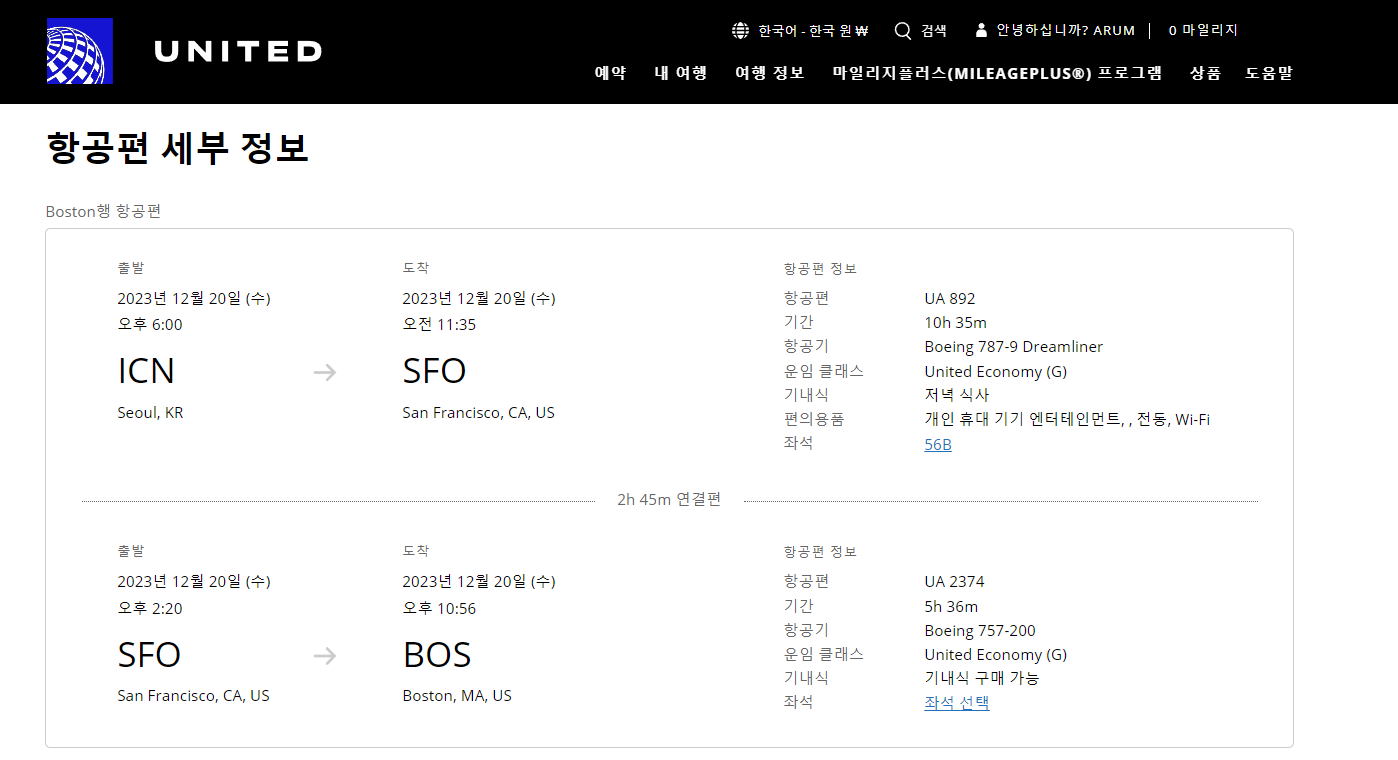Screen dimensions: 1398x760
Task: Click the departure time 오후 2:20
Action: pos(150,608)
